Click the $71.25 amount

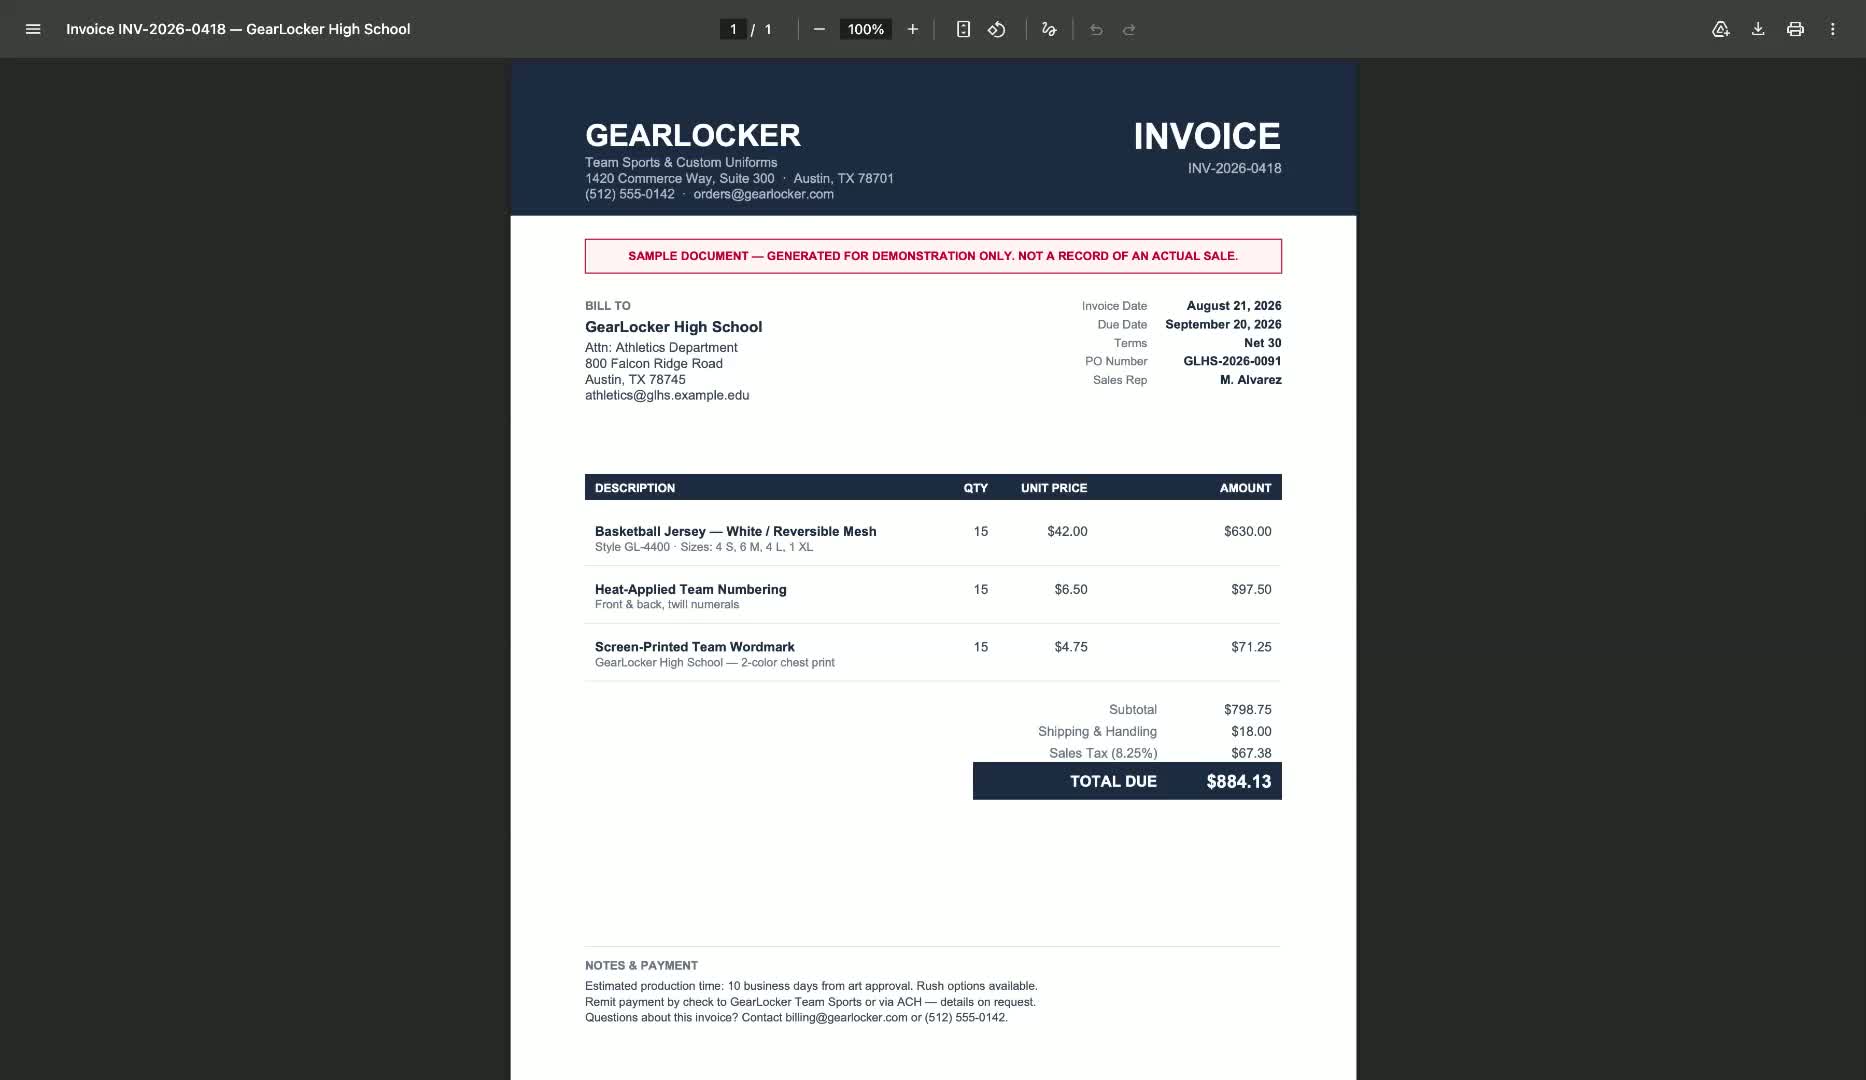click(x=1252, y=647)
